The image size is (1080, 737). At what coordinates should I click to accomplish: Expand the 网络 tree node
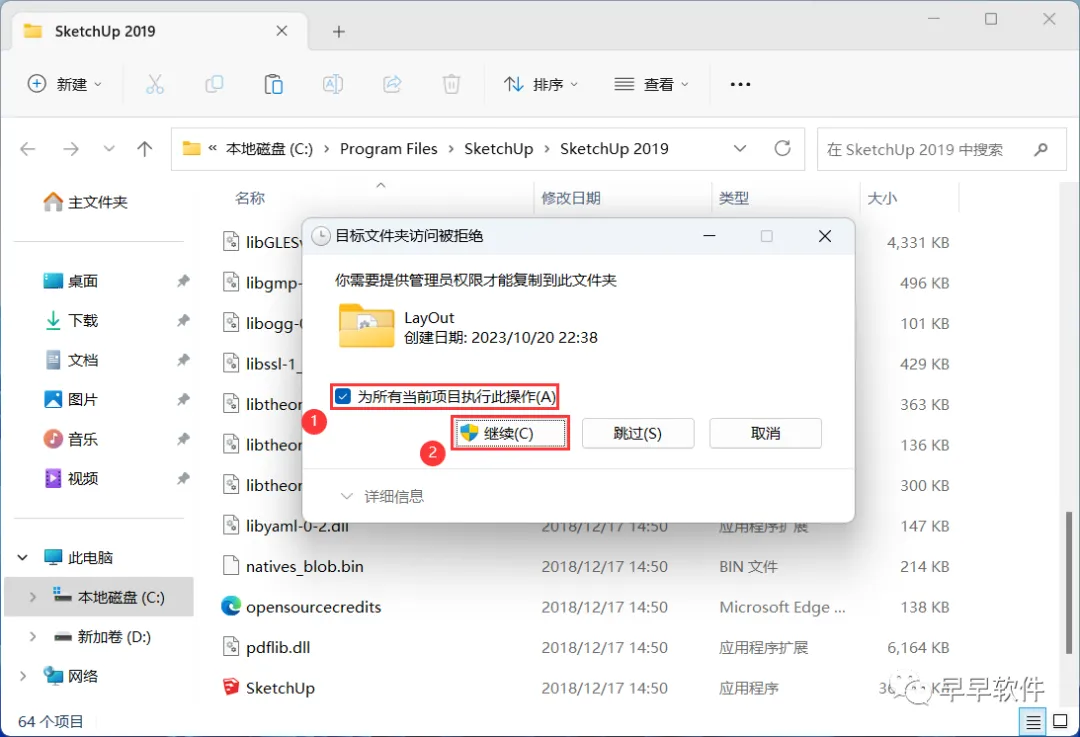(x=23, y=676)
